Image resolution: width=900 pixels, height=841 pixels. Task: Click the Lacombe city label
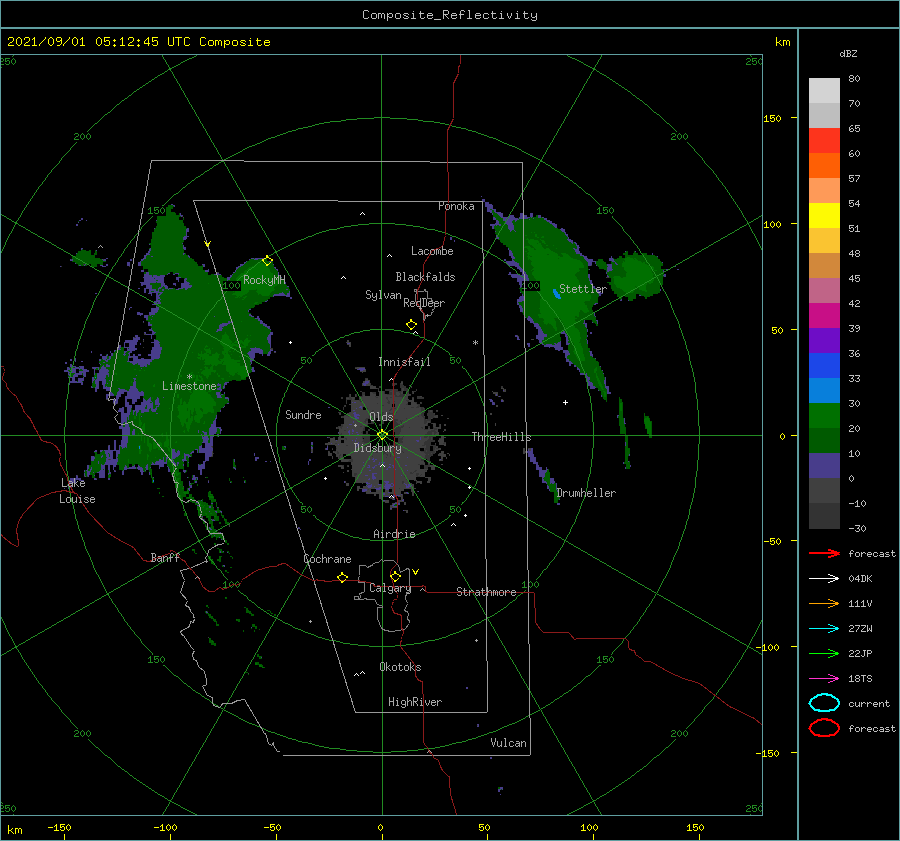[x=432, y=251]
